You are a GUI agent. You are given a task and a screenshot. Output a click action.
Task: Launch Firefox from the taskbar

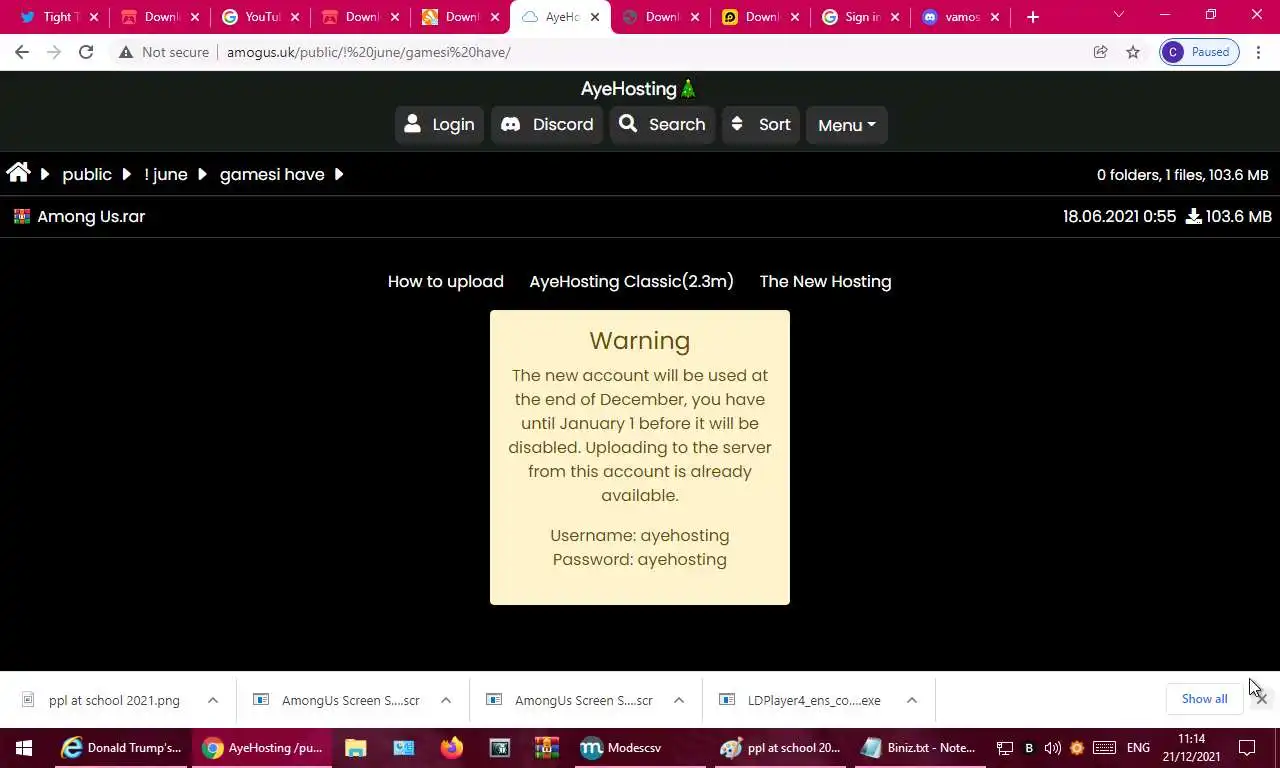click(452, 748)
